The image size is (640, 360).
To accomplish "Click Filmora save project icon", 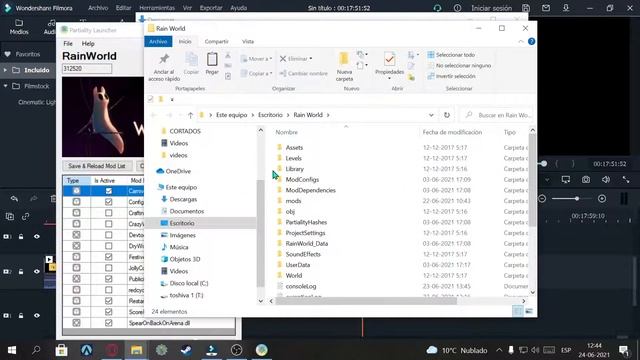I will click(x=526, y=8).
